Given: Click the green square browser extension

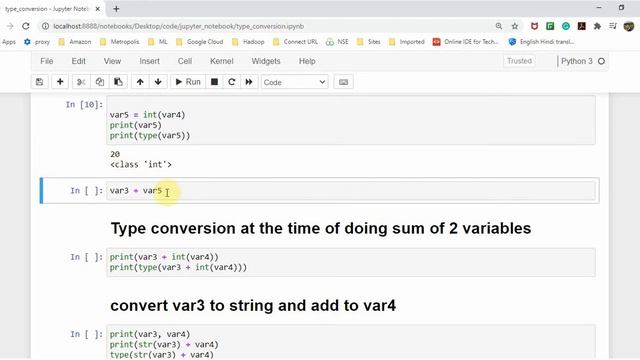Looking at the screenshot, I should [550, 26].
